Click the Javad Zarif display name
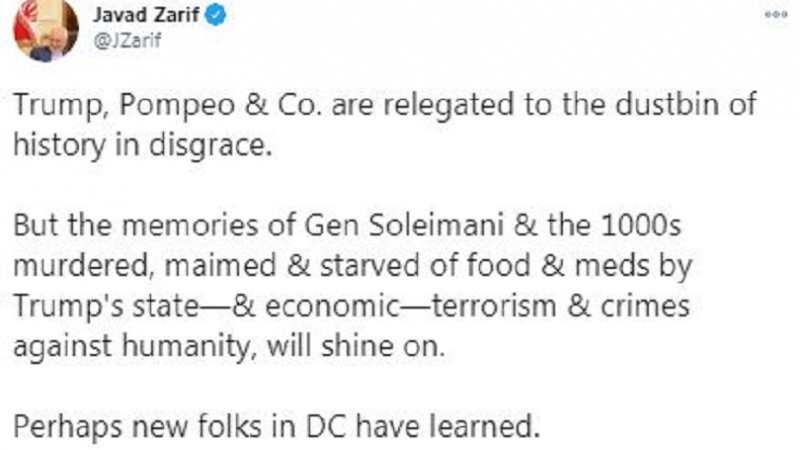Screen dimensions: 800x450 pyautogui.click(x=148, y=16)
